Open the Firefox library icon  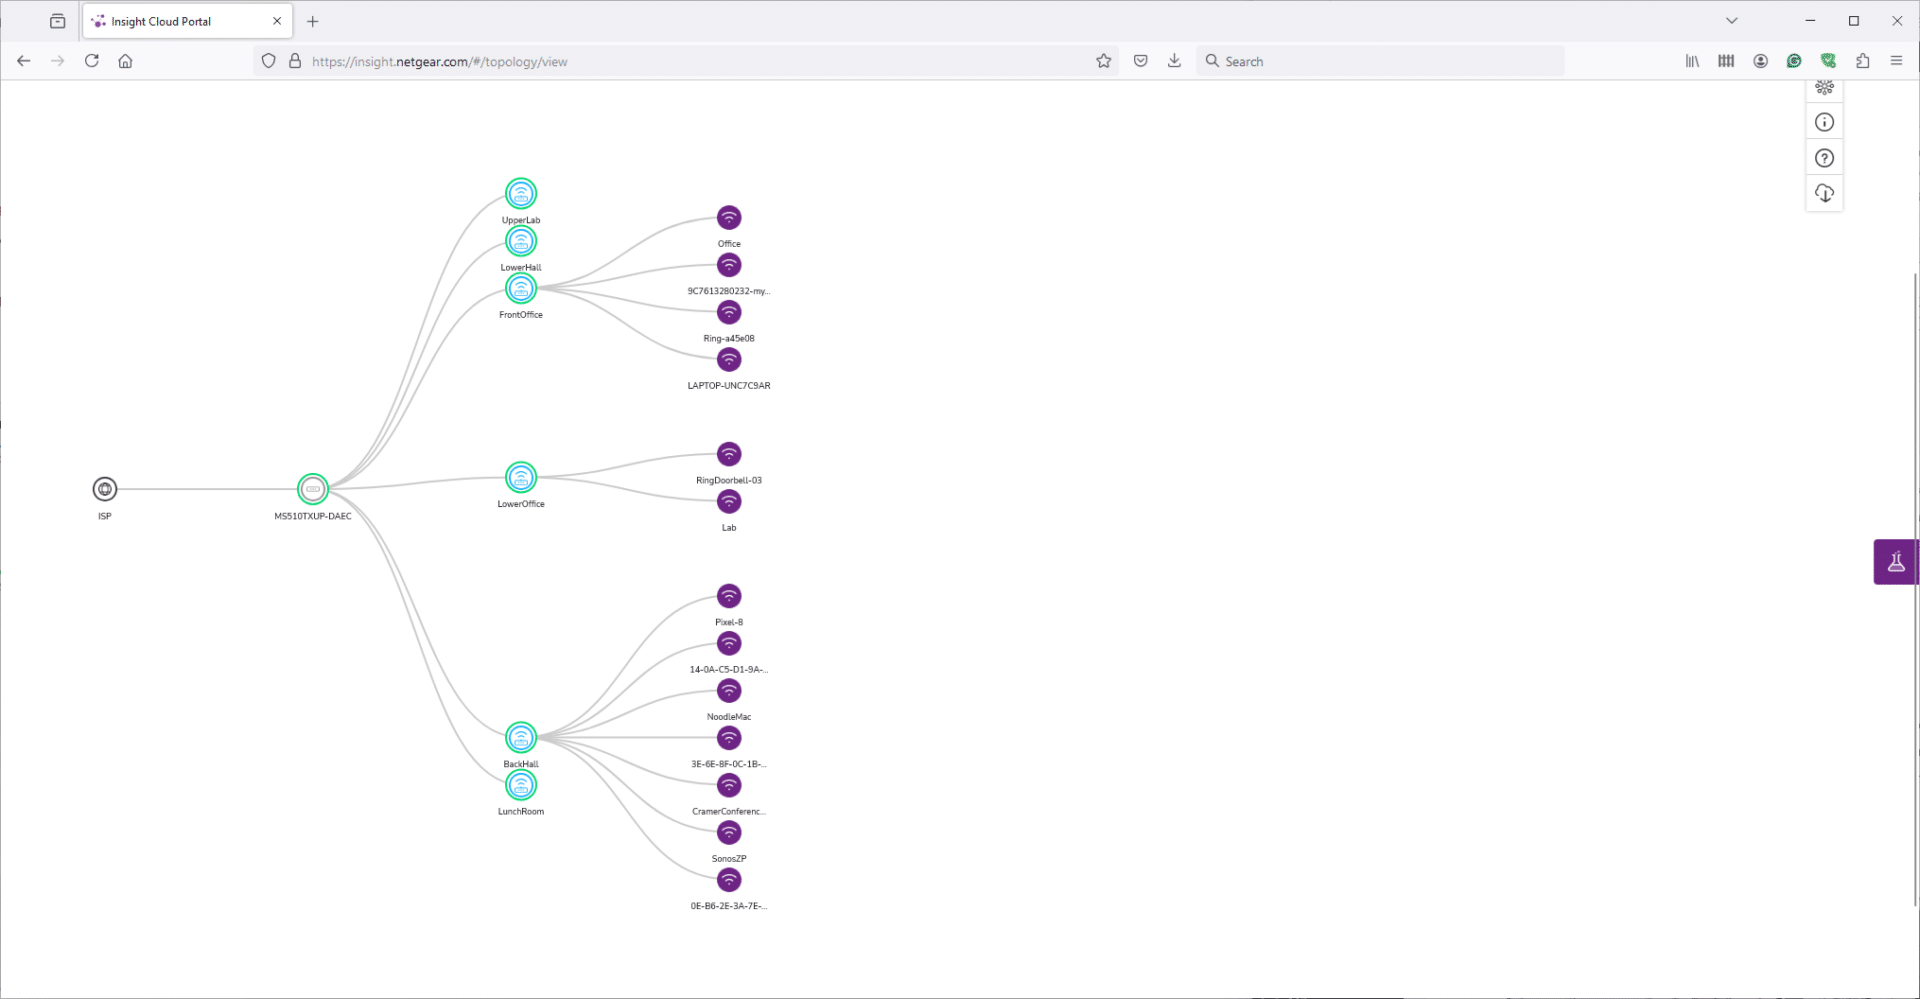(1692, 61)
